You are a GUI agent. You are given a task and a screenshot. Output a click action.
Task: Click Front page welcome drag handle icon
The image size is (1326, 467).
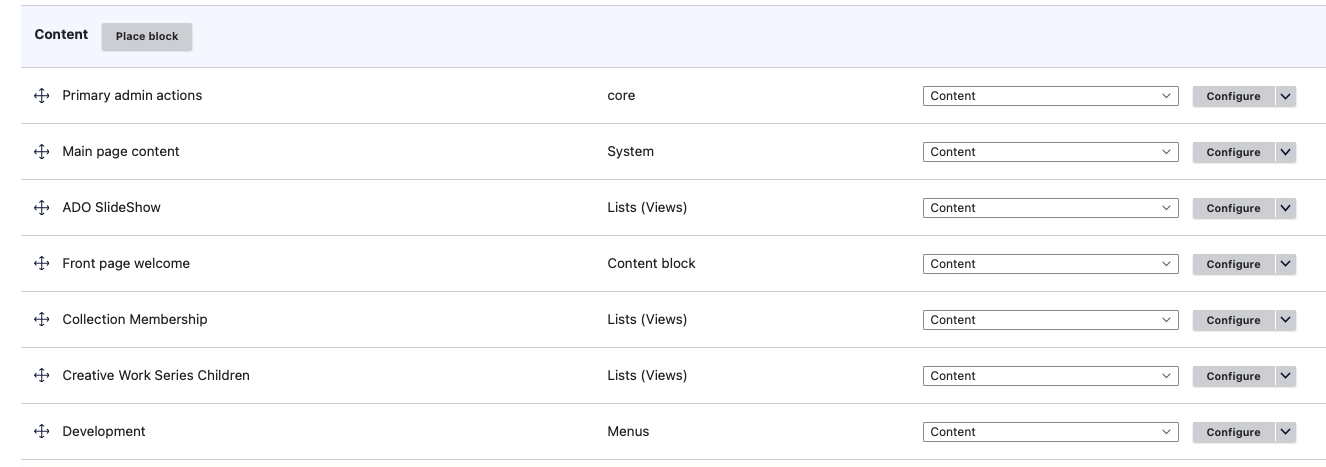(x=41, y=264)
